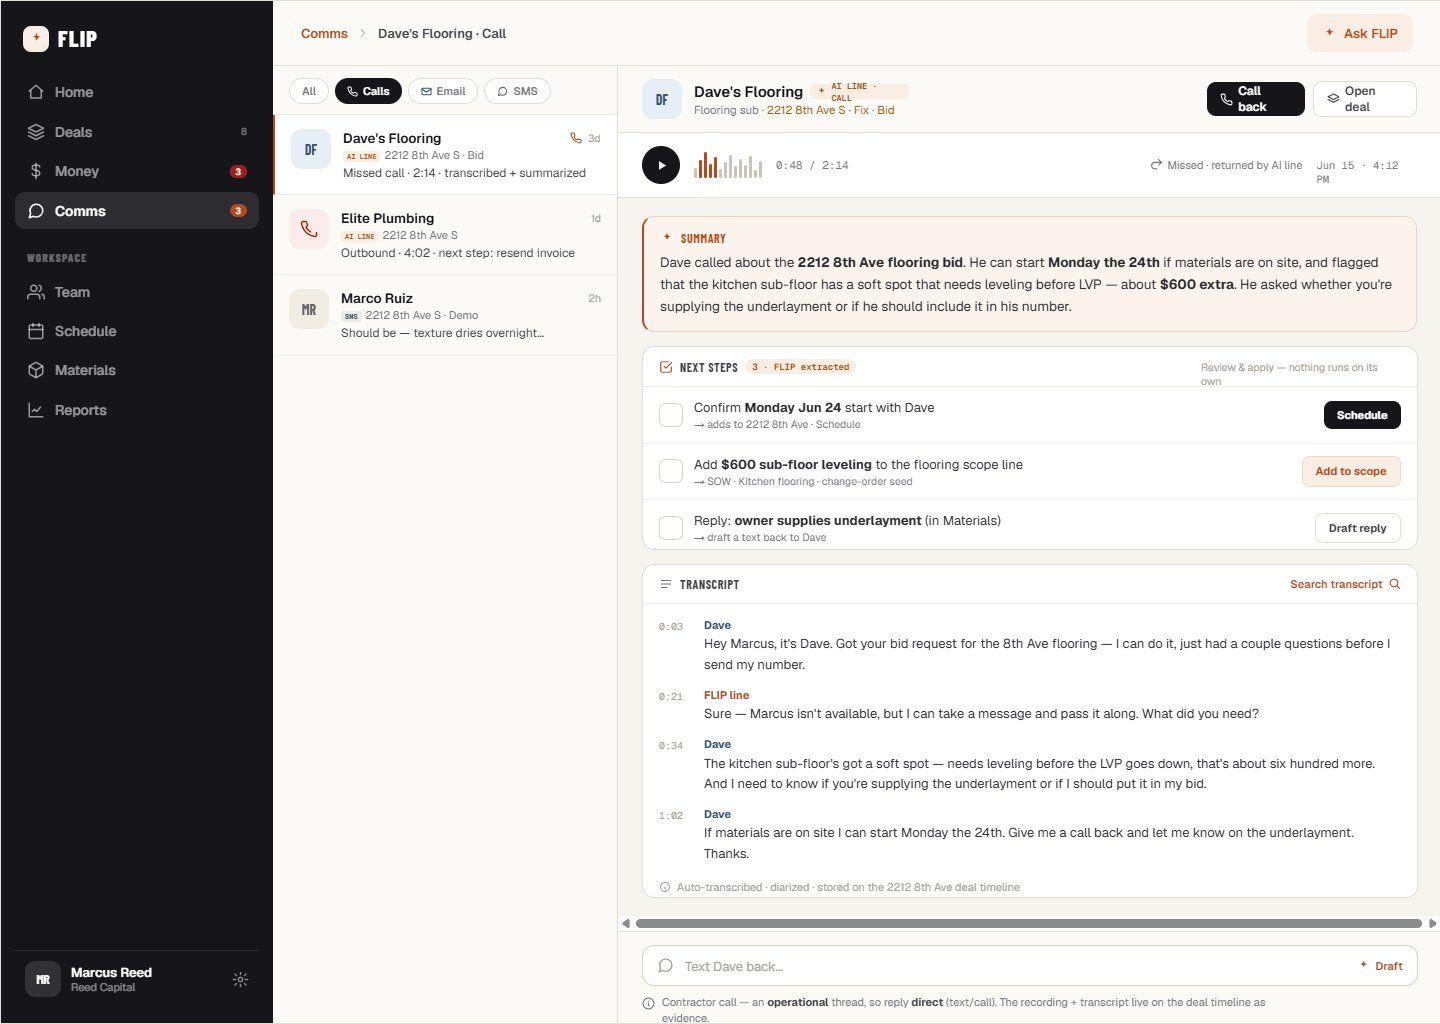Viewport: 1440px width, 1024px height.
Task: Click the phone icon beside 3d
Action: pyautogui.click(x=576, y=138)
